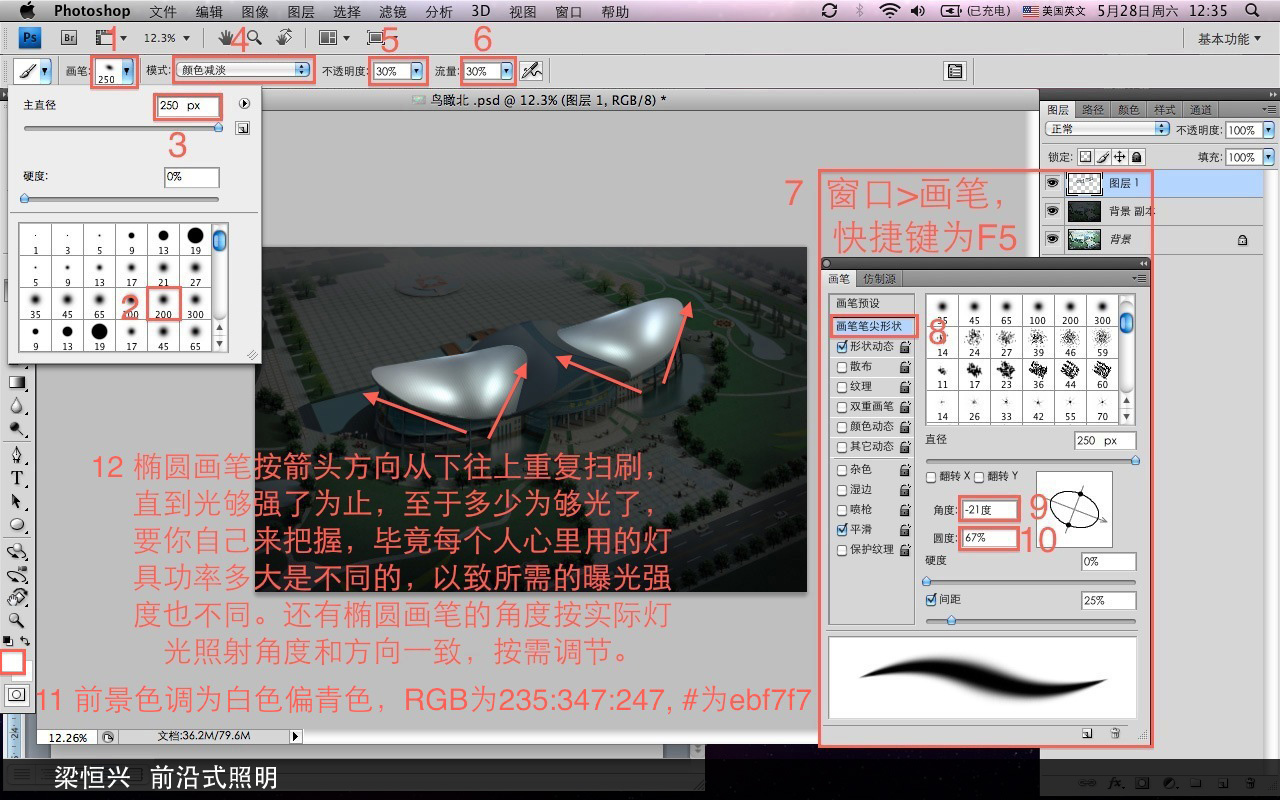The height and width of the screenshot is (800, 1280).
Task: Switch to 通道 tab
Action: click(1201, 110)
